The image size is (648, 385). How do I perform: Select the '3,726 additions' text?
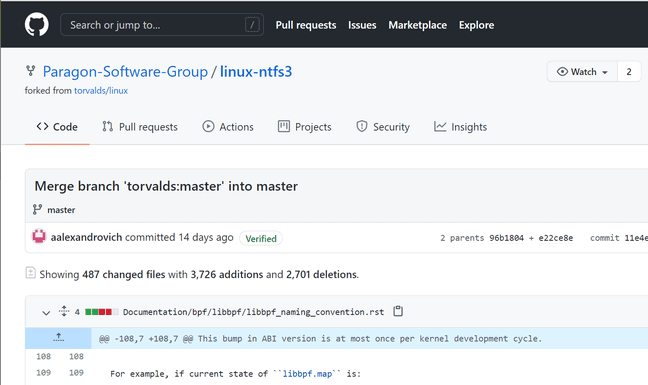226,274
